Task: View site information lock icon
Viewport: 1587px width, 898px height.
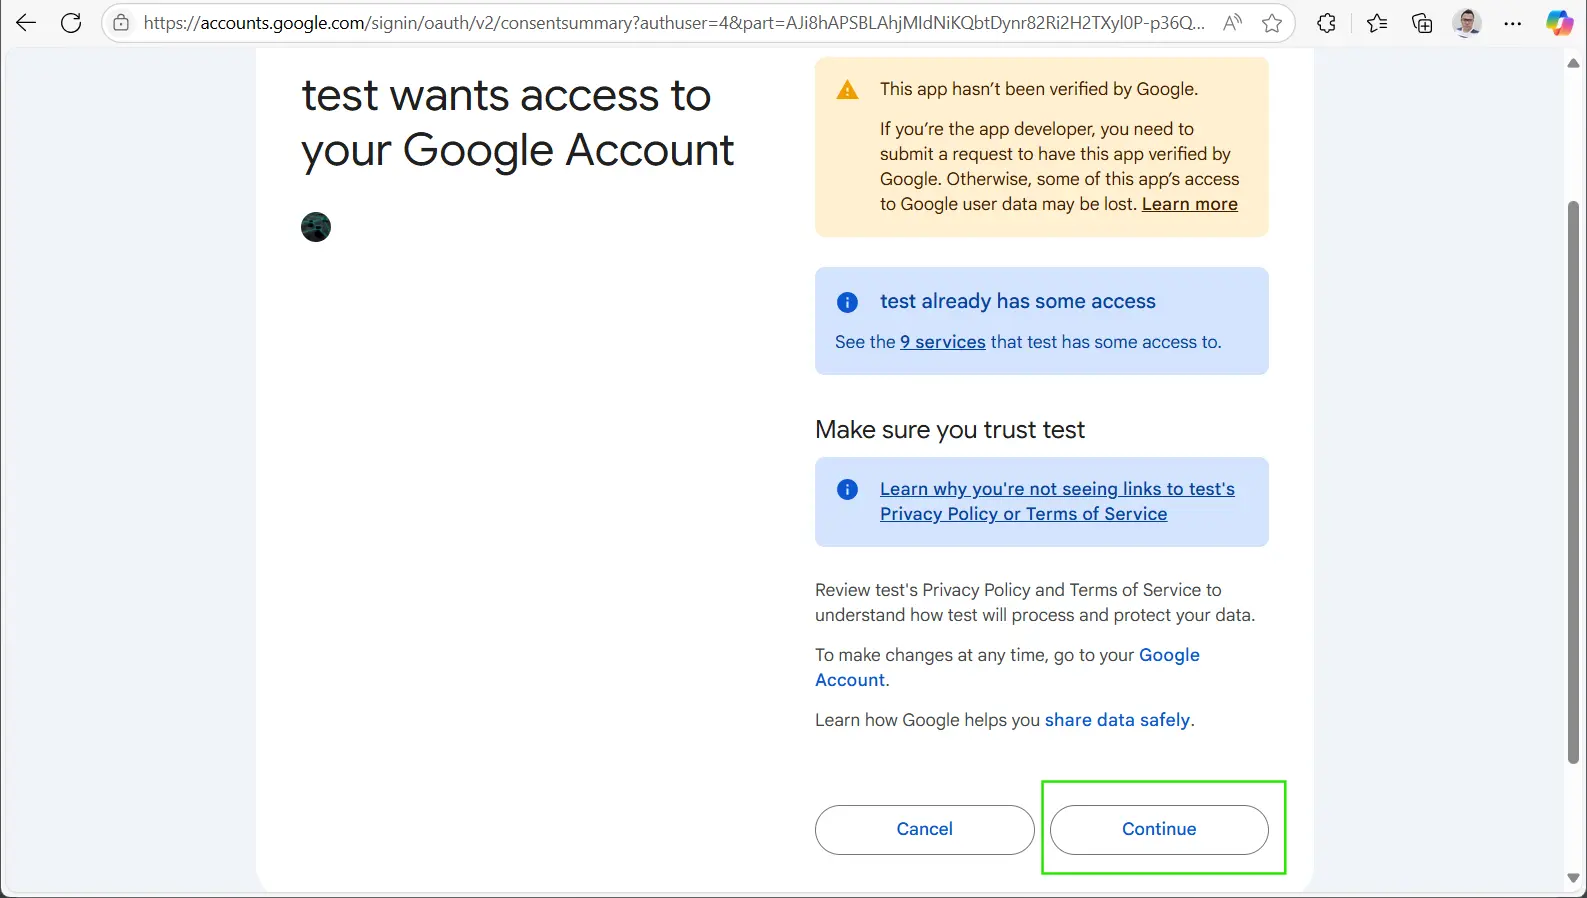Action: pos(121,23)
